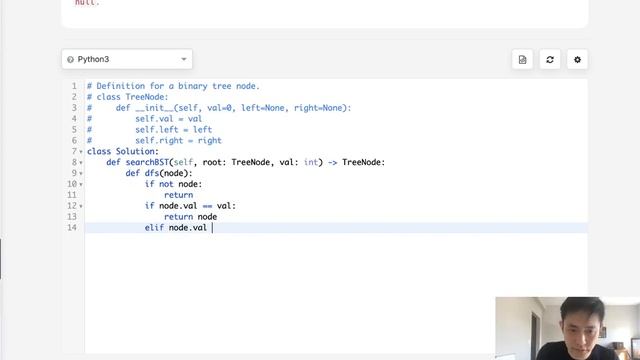
Task: Collapse the 'if not node' fold arrow on line 10
Action: point(81,184)
